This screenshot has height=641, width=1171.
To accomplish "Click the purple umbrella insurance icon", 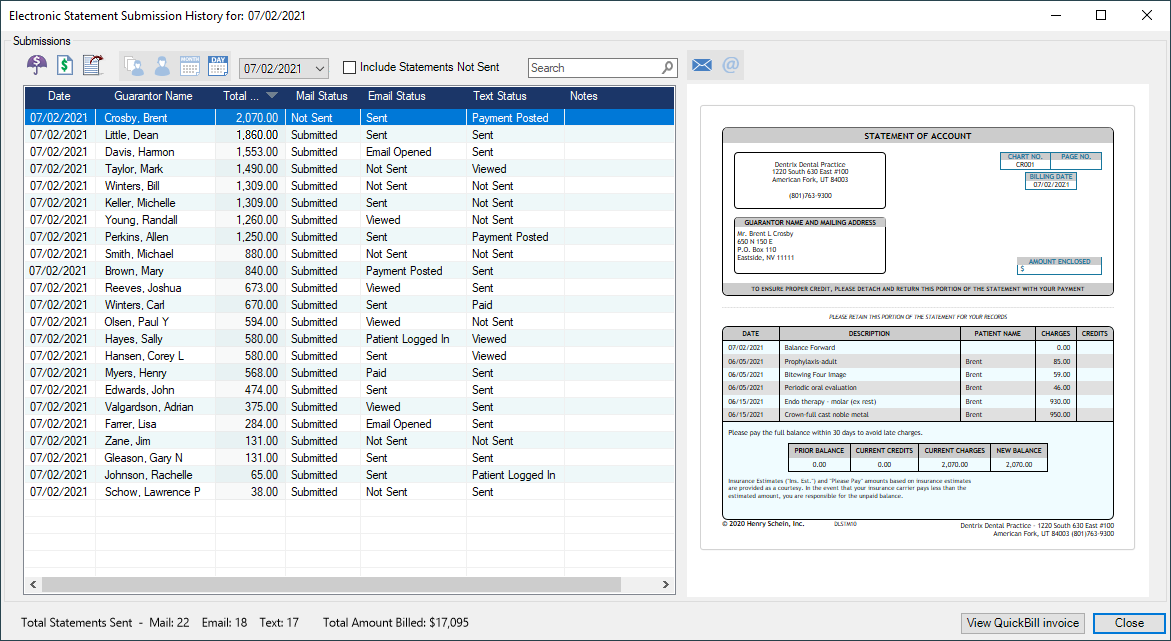I will (37, 67).
